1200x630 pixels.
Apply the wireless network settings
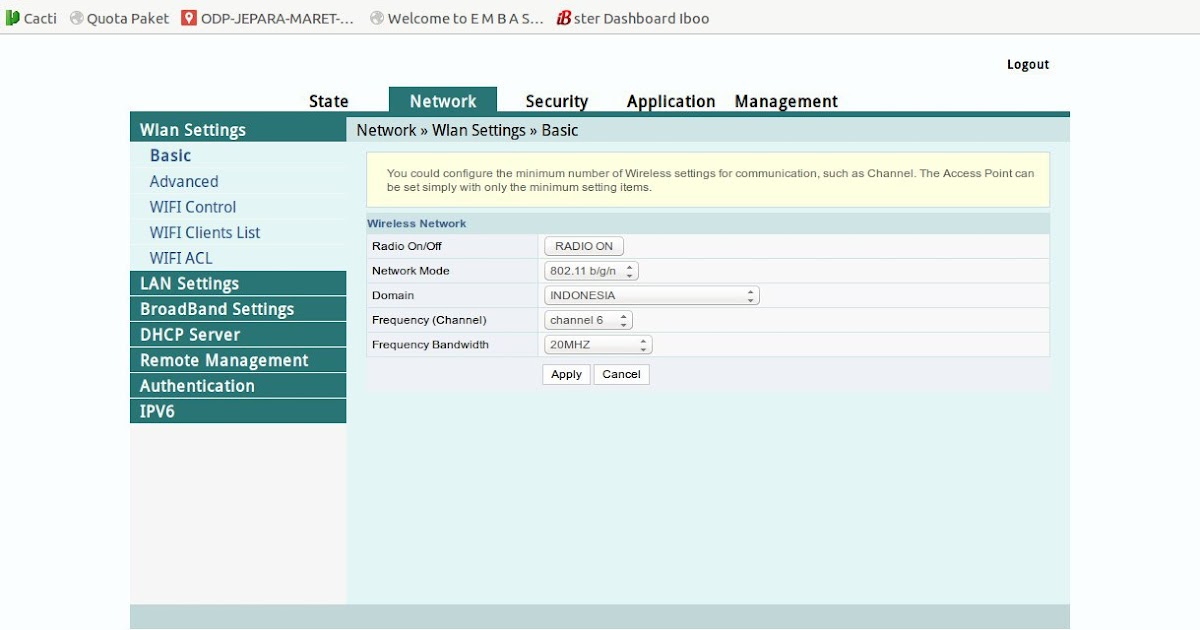click(x=565, y=374)
